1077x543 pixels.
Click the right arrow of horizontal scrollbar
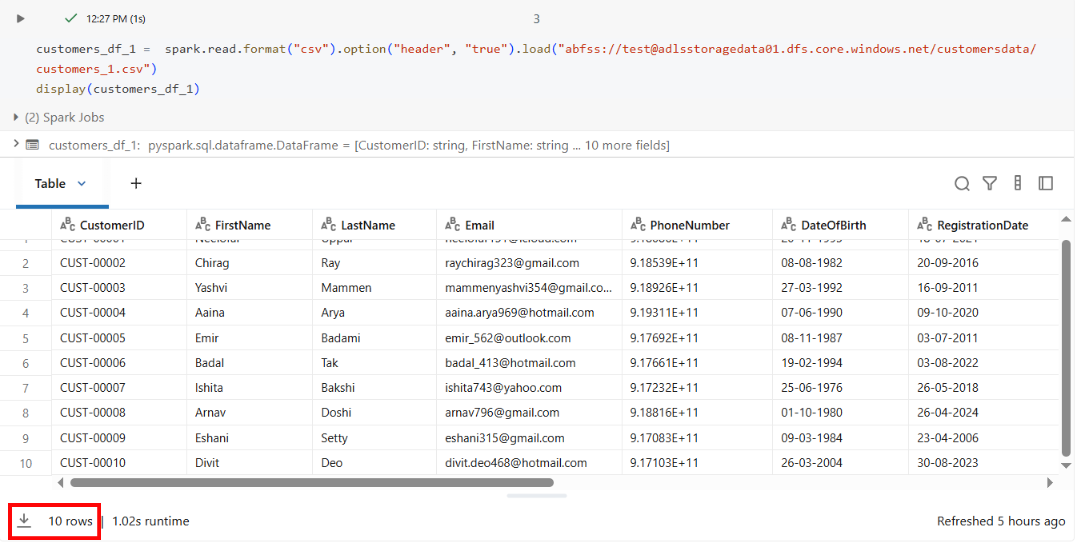click(x=1050, y=482)
